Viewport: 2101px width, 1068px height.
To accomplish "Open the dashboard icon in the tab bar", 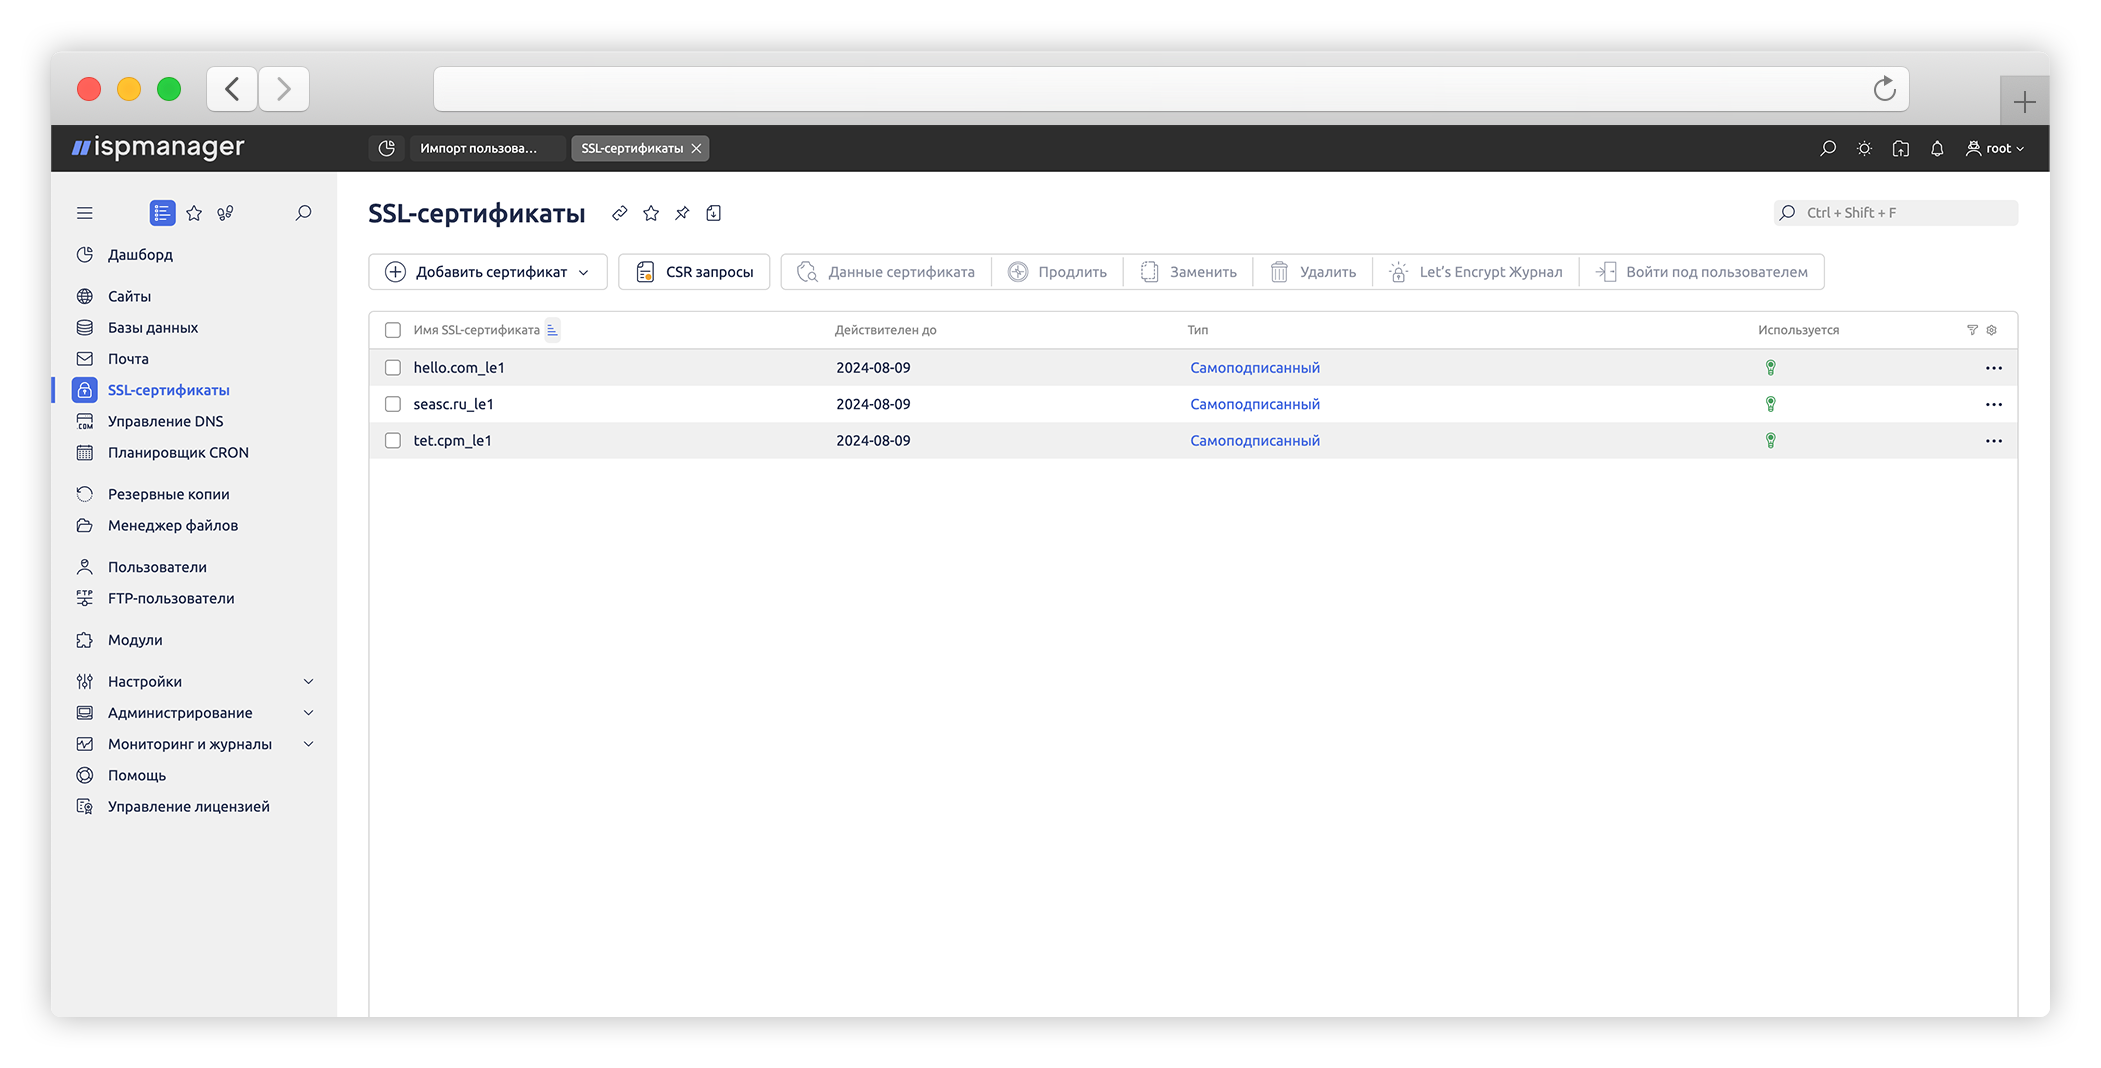I will tap(387, 148).
